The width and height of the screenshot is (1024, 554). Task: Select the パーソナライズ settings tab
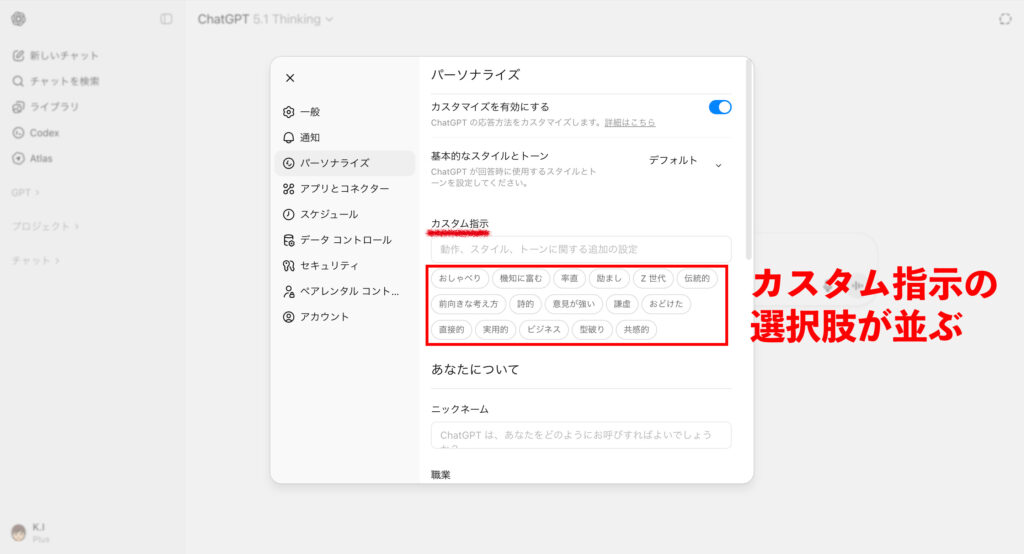tap(345, 163)
